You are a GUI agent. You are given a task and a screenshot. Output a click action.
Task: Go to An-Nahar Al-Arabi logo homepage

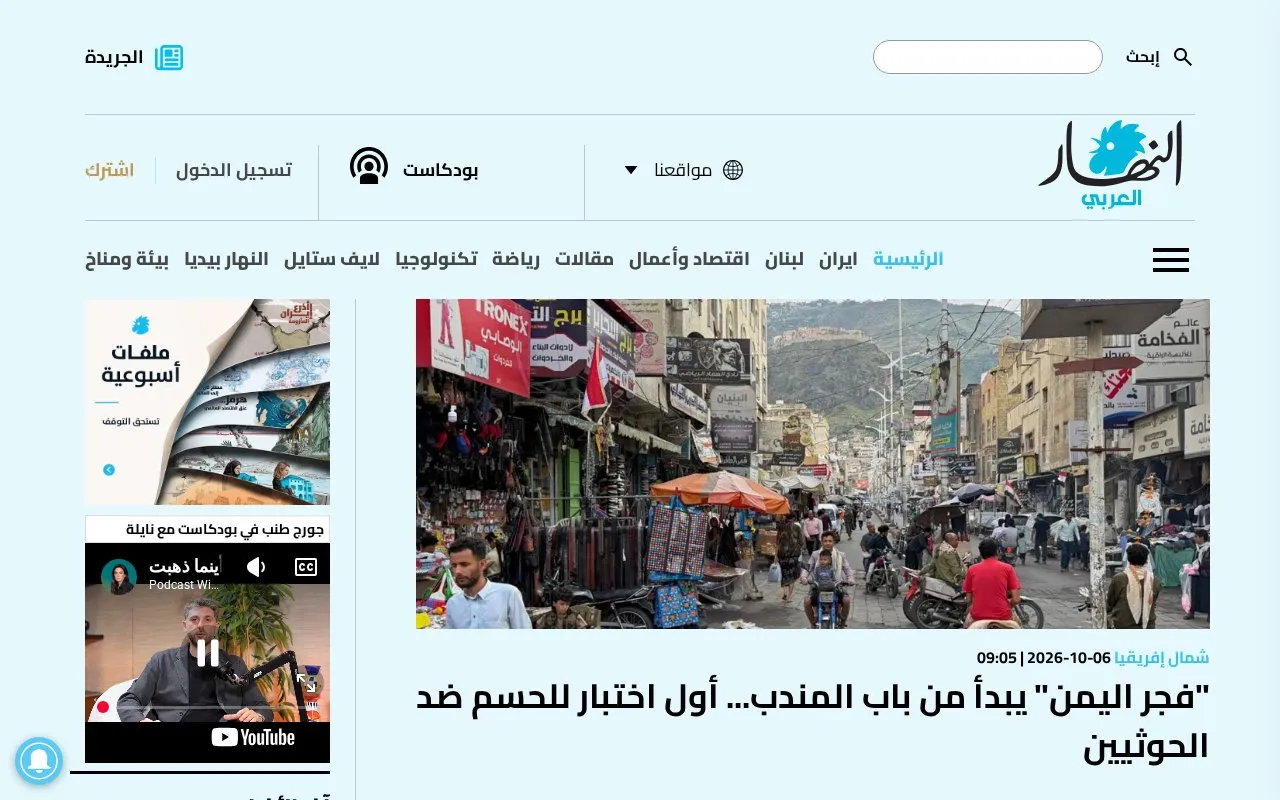[1111, 164]
